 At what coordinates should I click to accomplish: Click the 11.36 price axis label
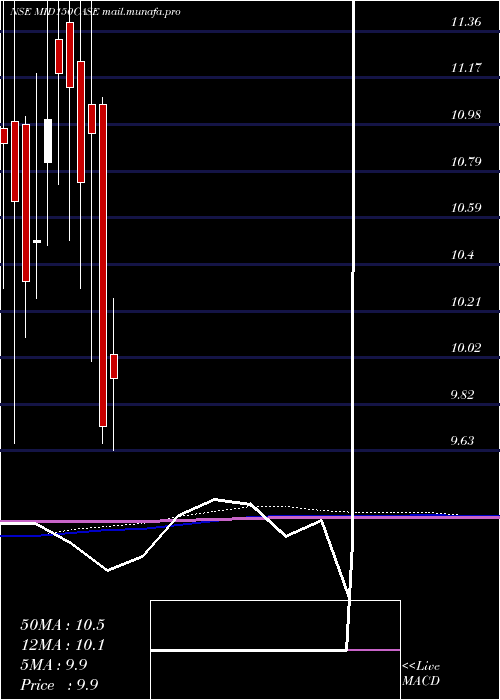466,22
